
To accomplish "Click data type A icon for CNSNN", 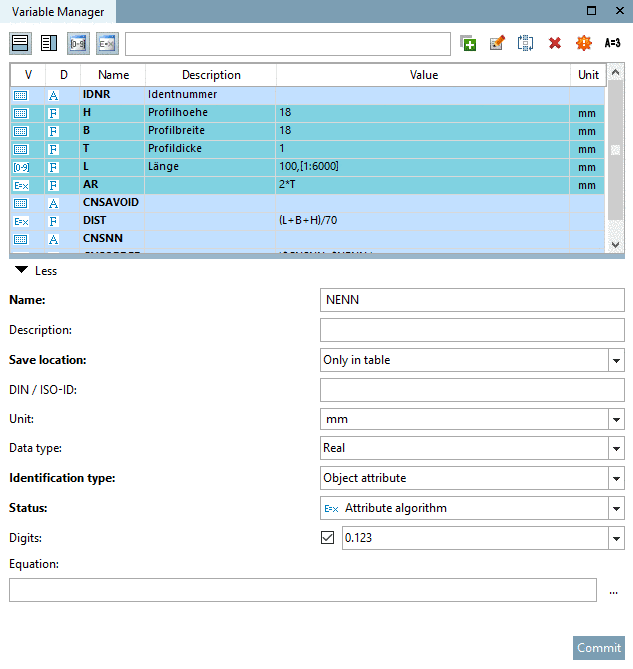I will tap(53, 239).
